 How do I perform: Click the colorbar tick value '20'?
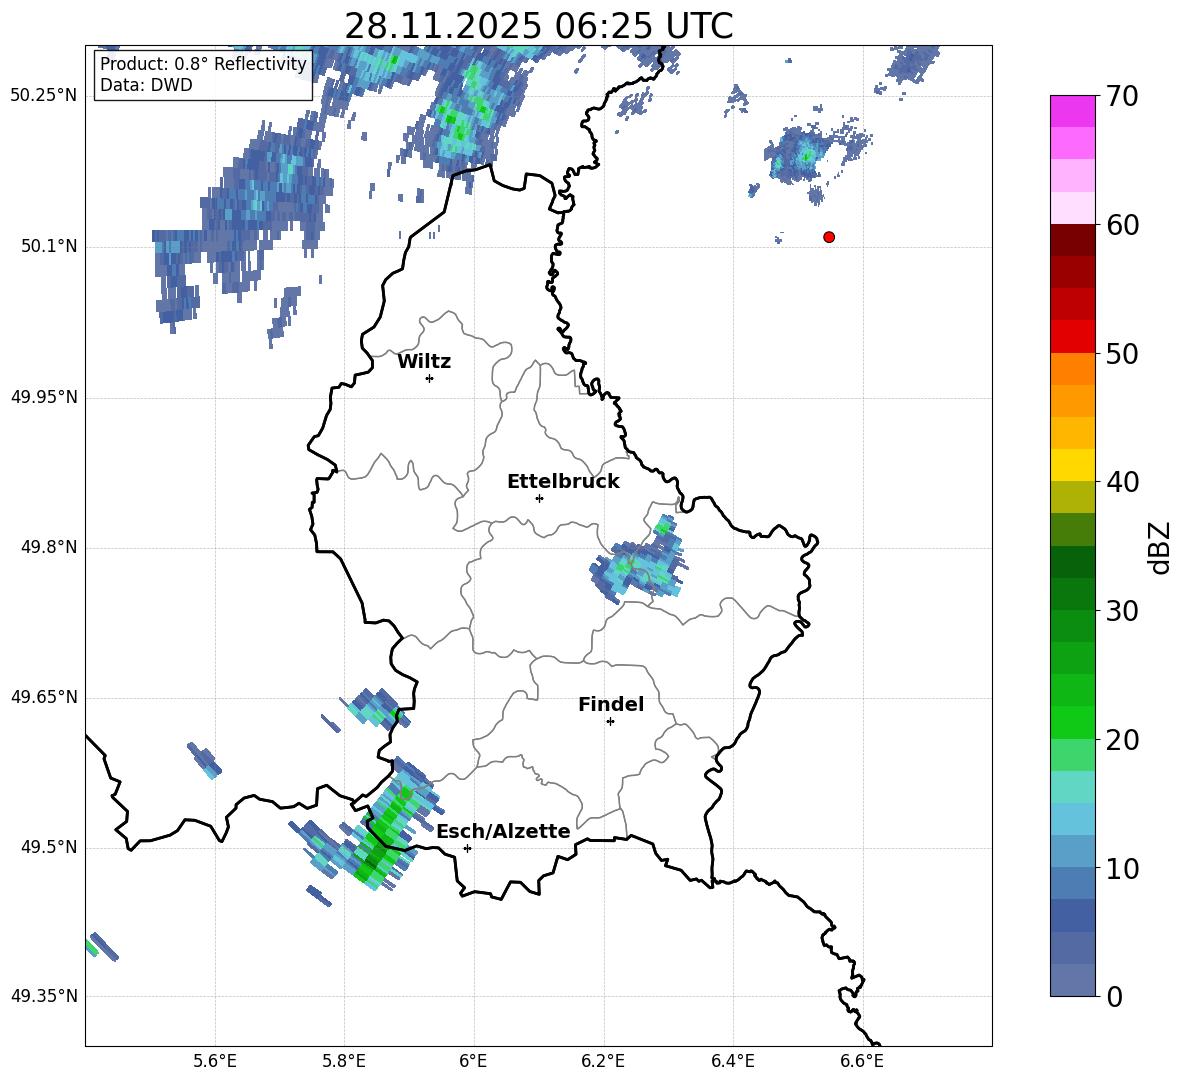tap(1122, 740)
